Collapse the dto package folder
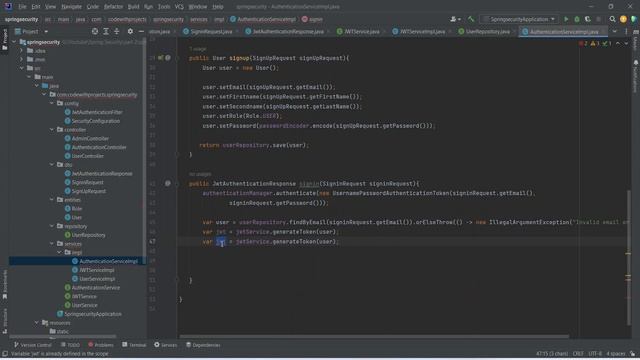This screenshot has height=360, width=640. click(52, 165)
